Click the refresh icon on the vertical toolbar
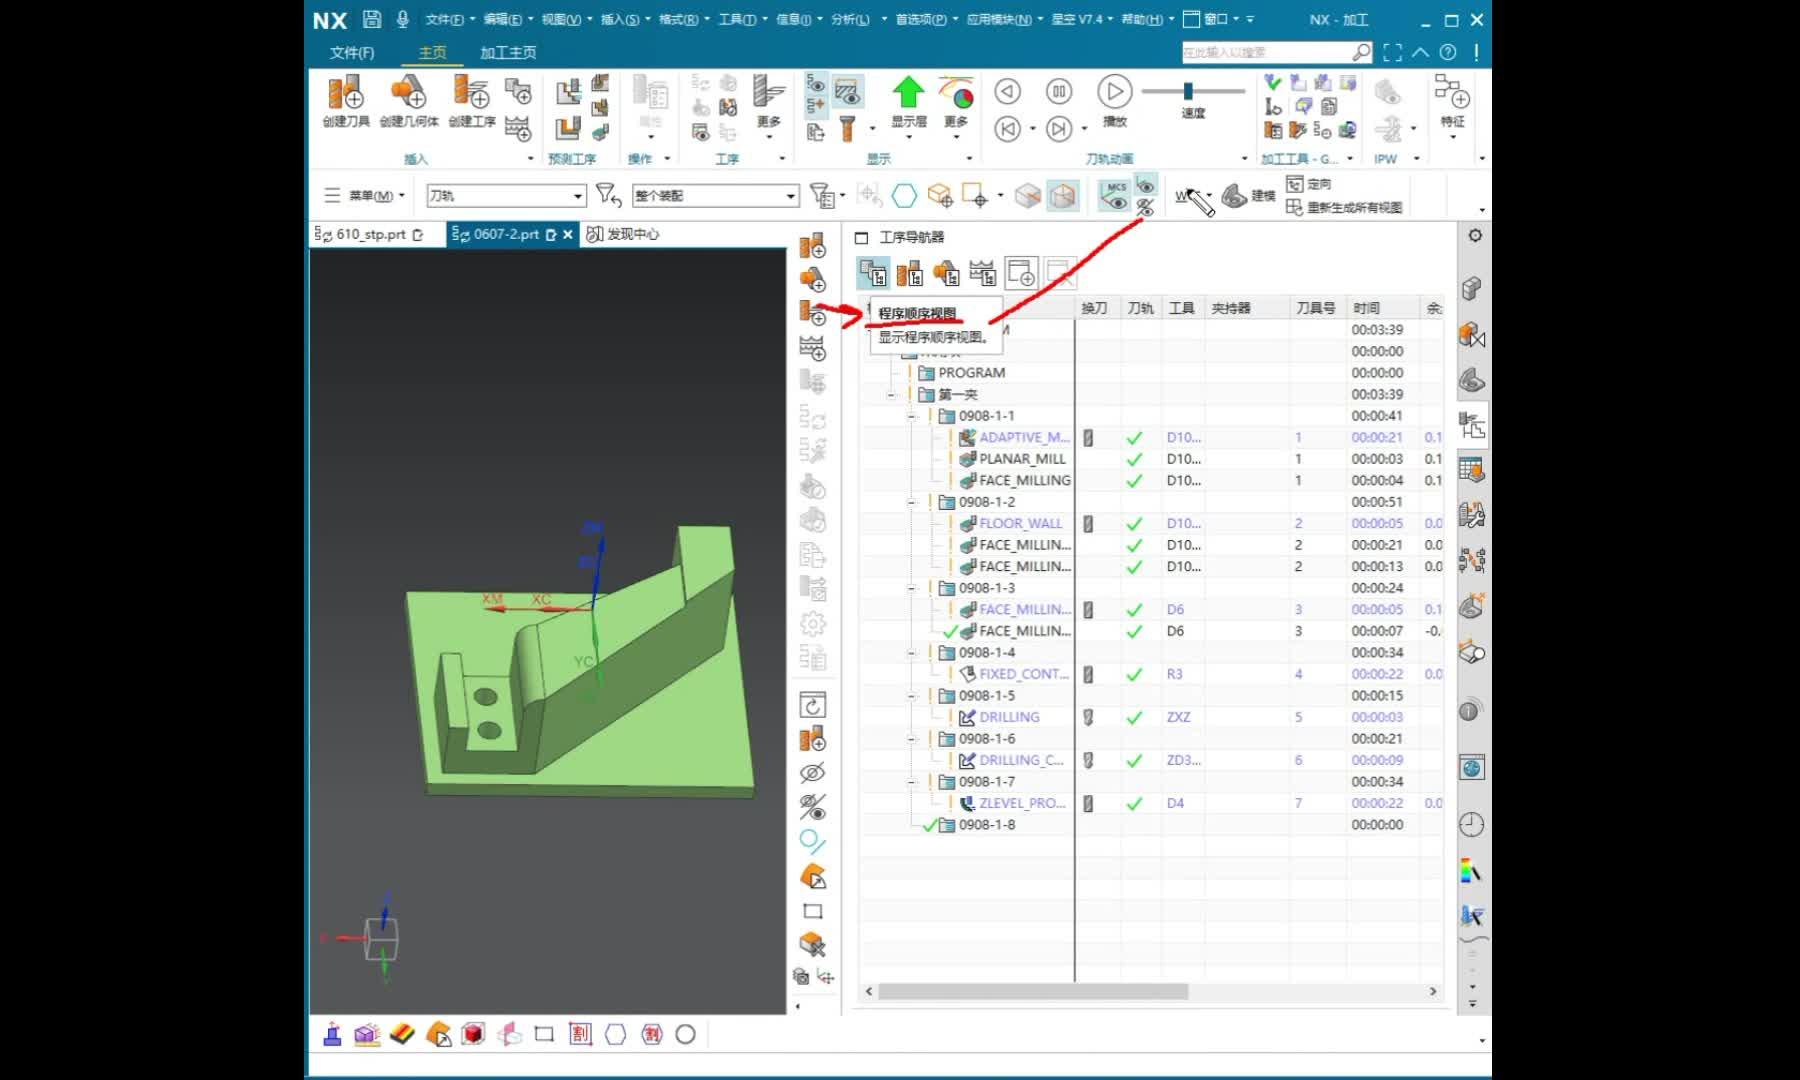 tap(813, 705)
